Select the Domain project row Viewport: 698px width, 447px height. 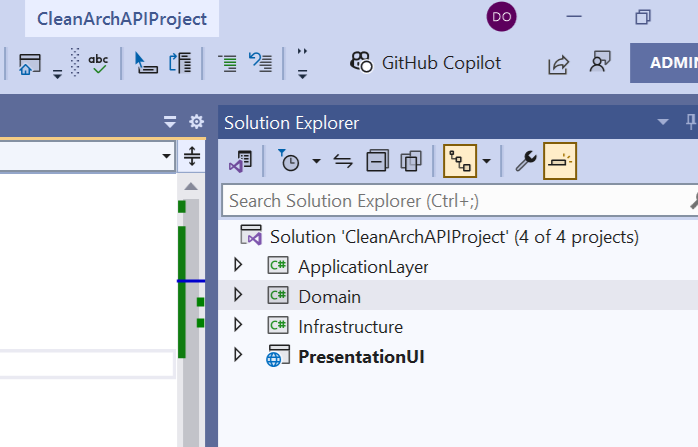(x=458, y=295)
